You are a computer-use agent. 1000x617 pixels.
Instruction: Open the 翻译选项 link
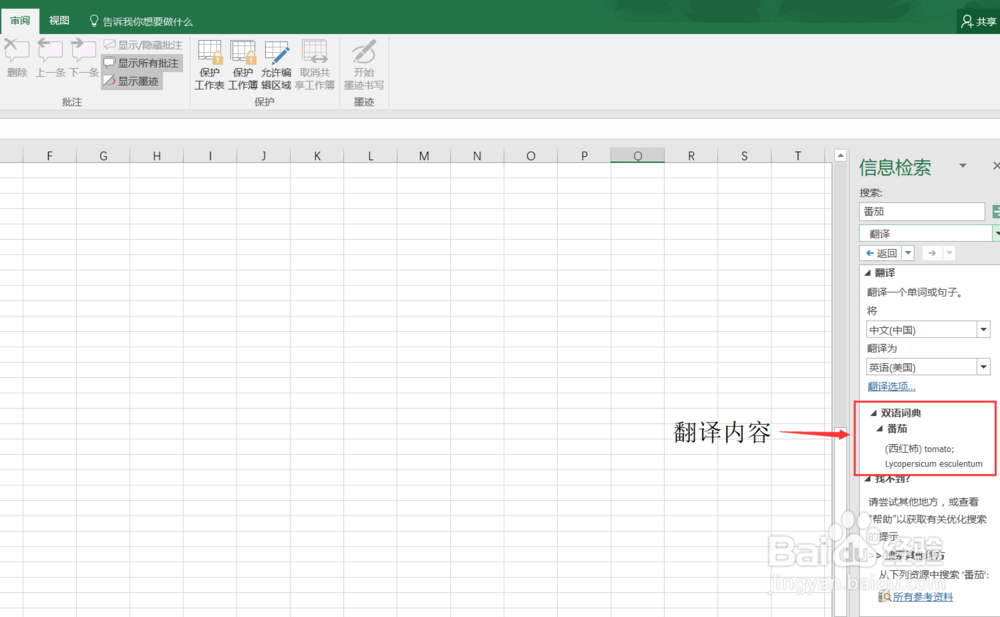point(891,387)
